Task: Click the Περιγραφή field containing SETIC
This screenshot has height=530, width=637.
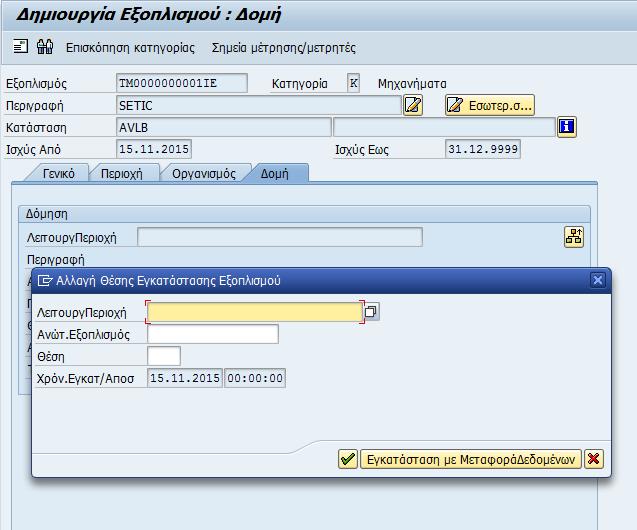Action: click(x=258, y=106)
